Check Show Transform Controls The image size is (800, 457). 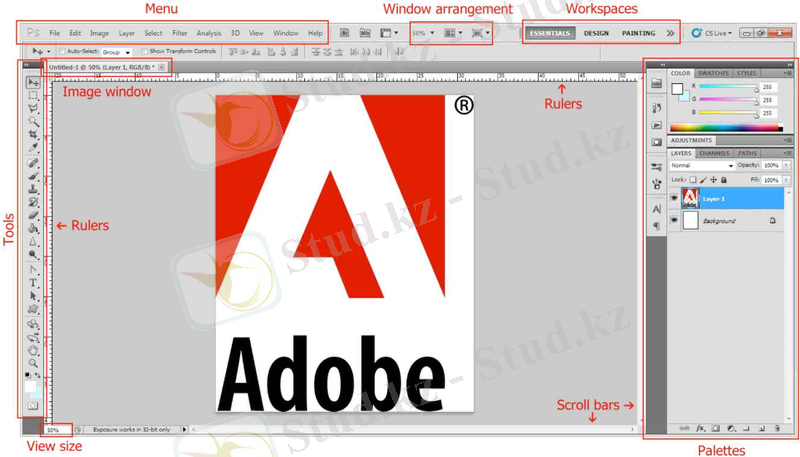[145, 51]
